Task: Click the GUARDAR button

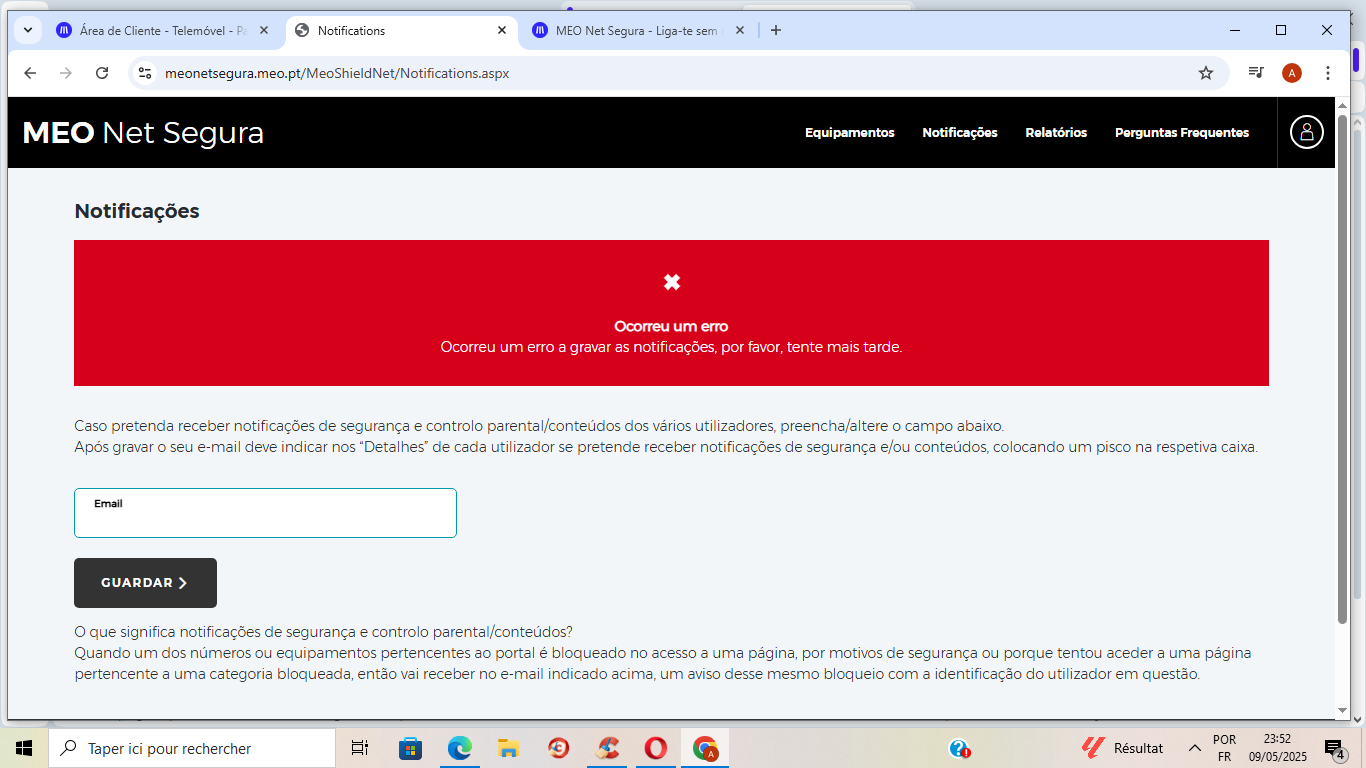Action: coord(145,583)
